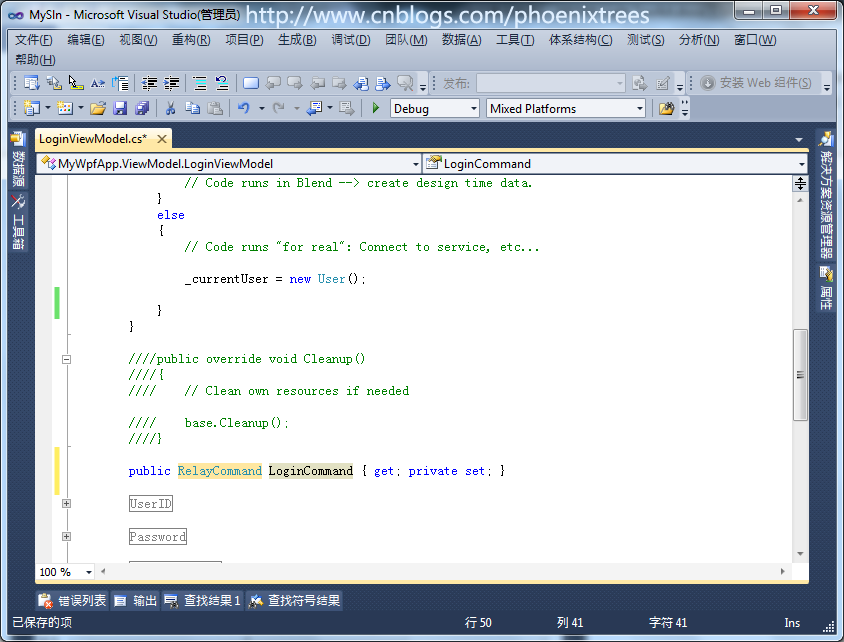Viewport: 844px width, 642px height.
Task: Click the Open File folder icon
Action: 98,109
